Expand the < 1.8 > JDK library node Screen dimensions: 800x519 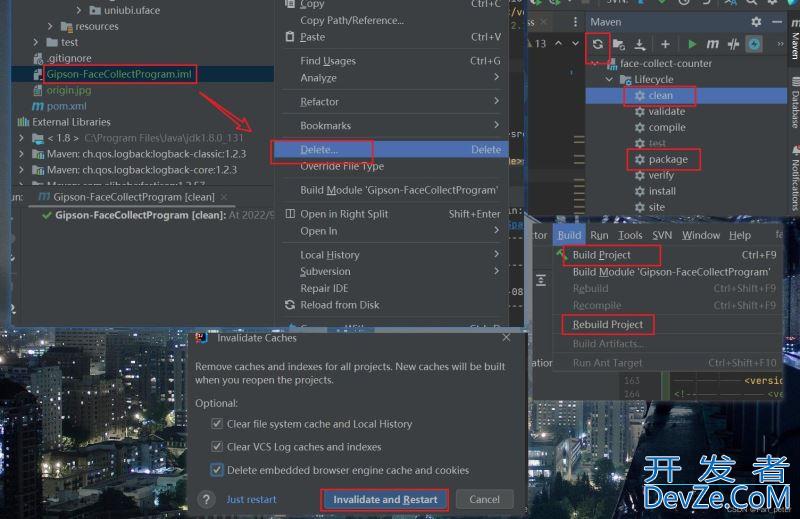[x=21, y=138]
